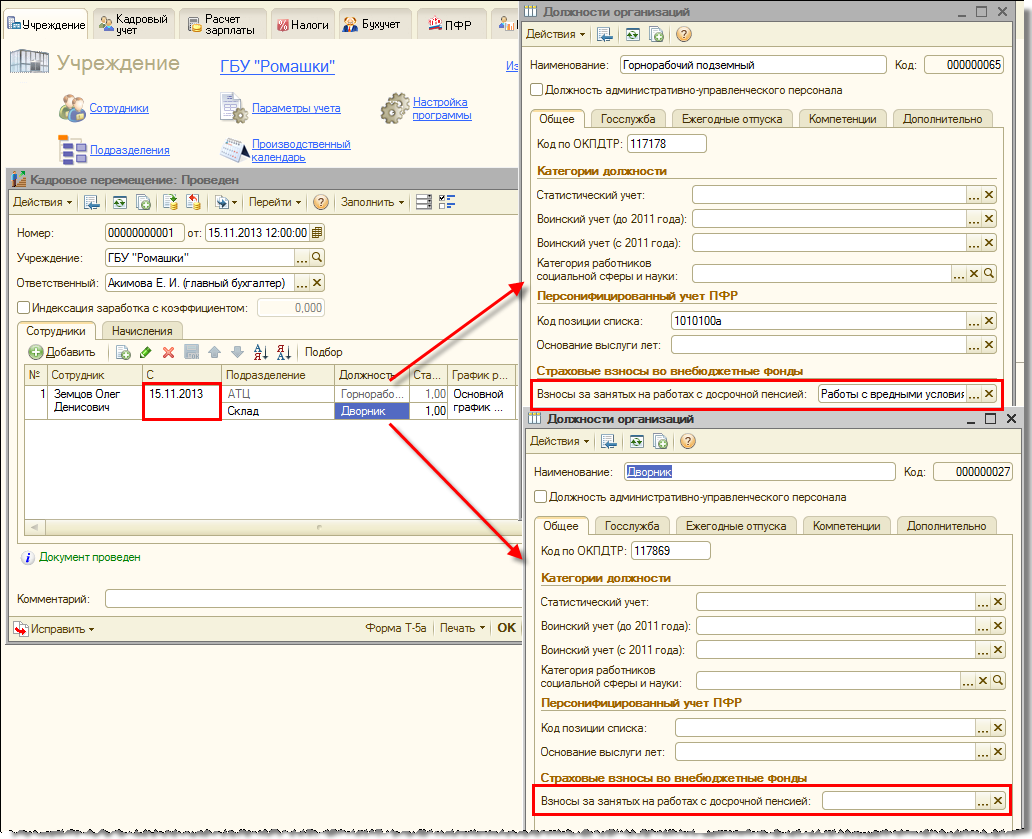Viewport: 1032px width, 839px height.
Task: Click OK in Кадровое перемещение
Action: coord(506,628)
